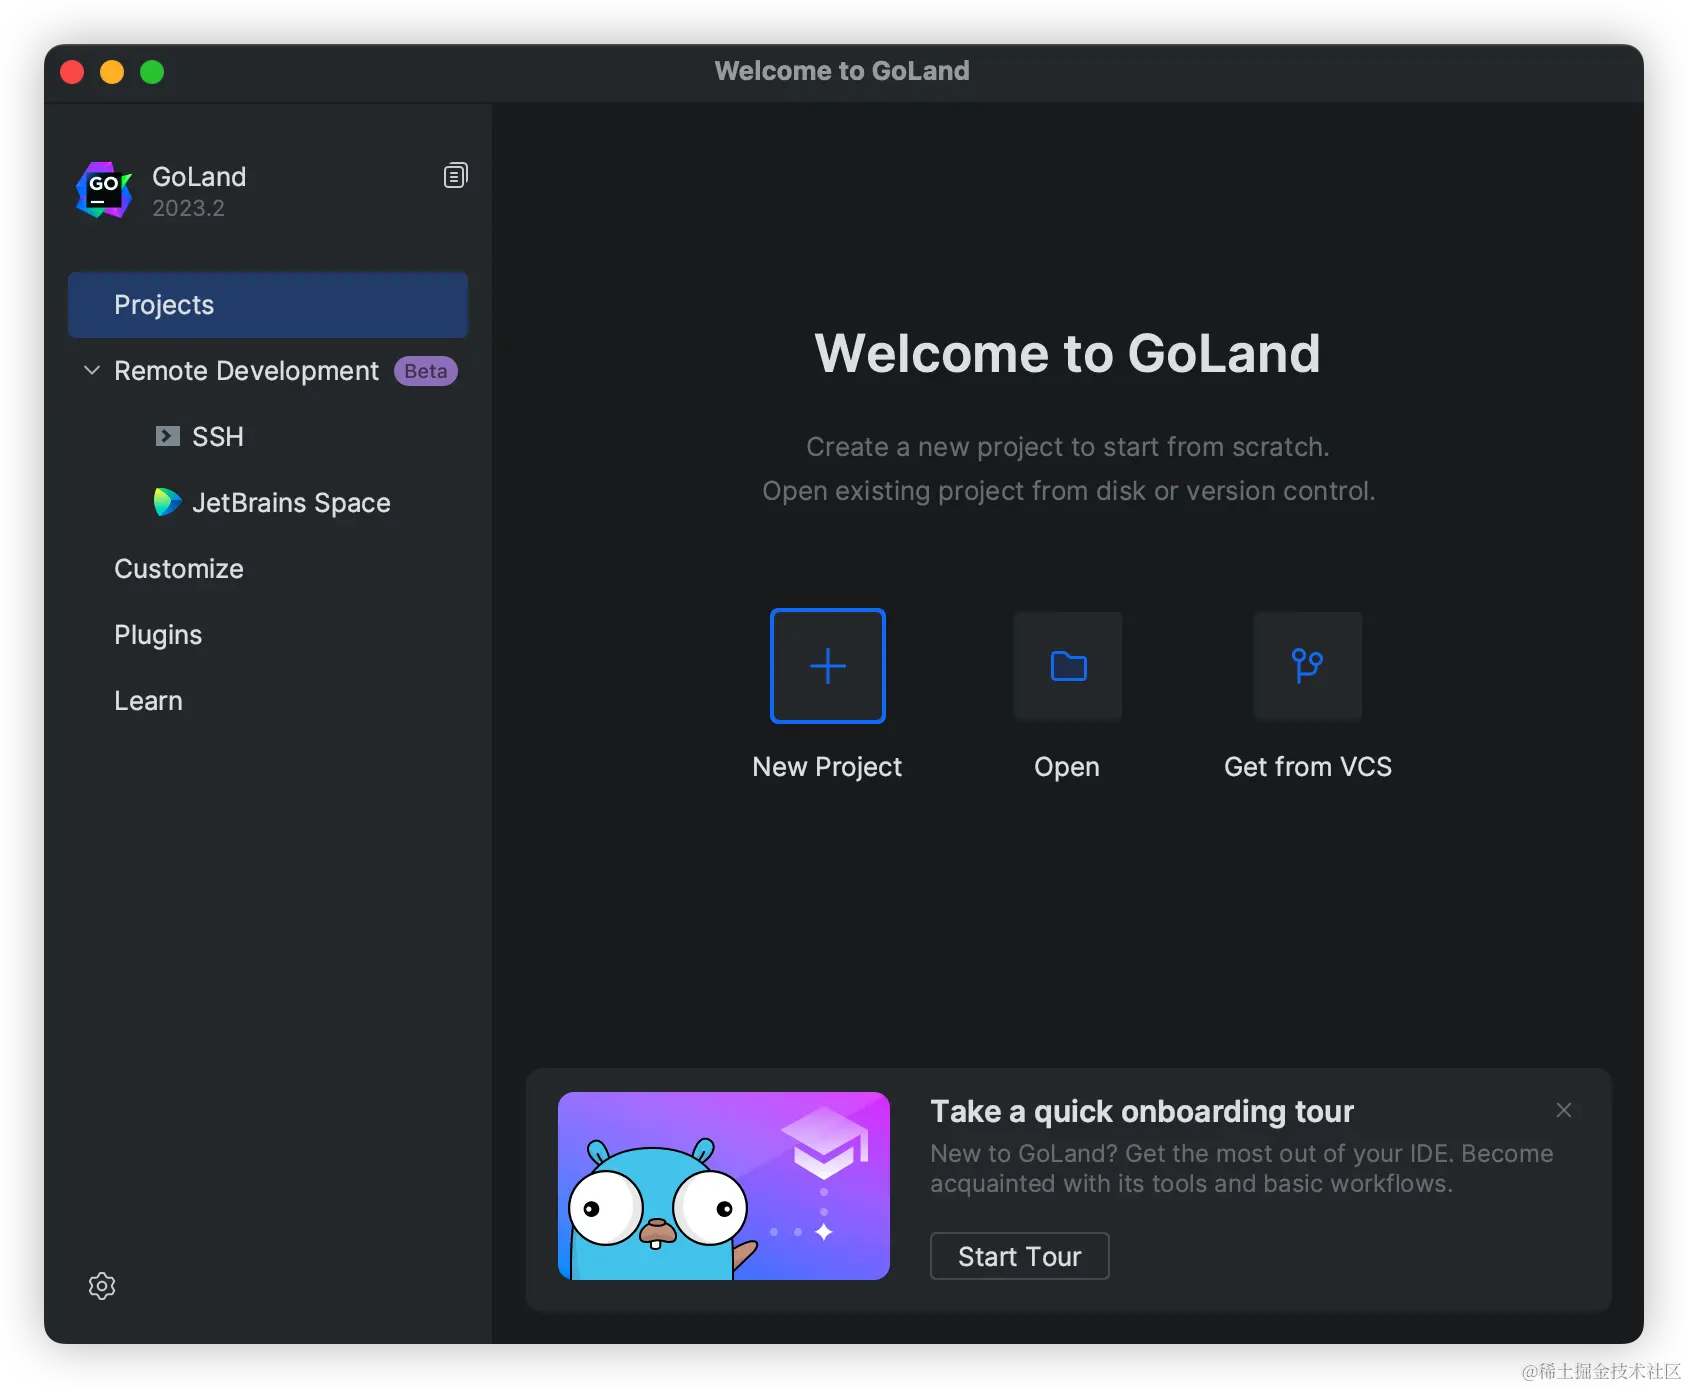Minimize the Welcome to GoLand window
The image size is (1688, 1388).
pyautogui.click(x=112, y=72)
